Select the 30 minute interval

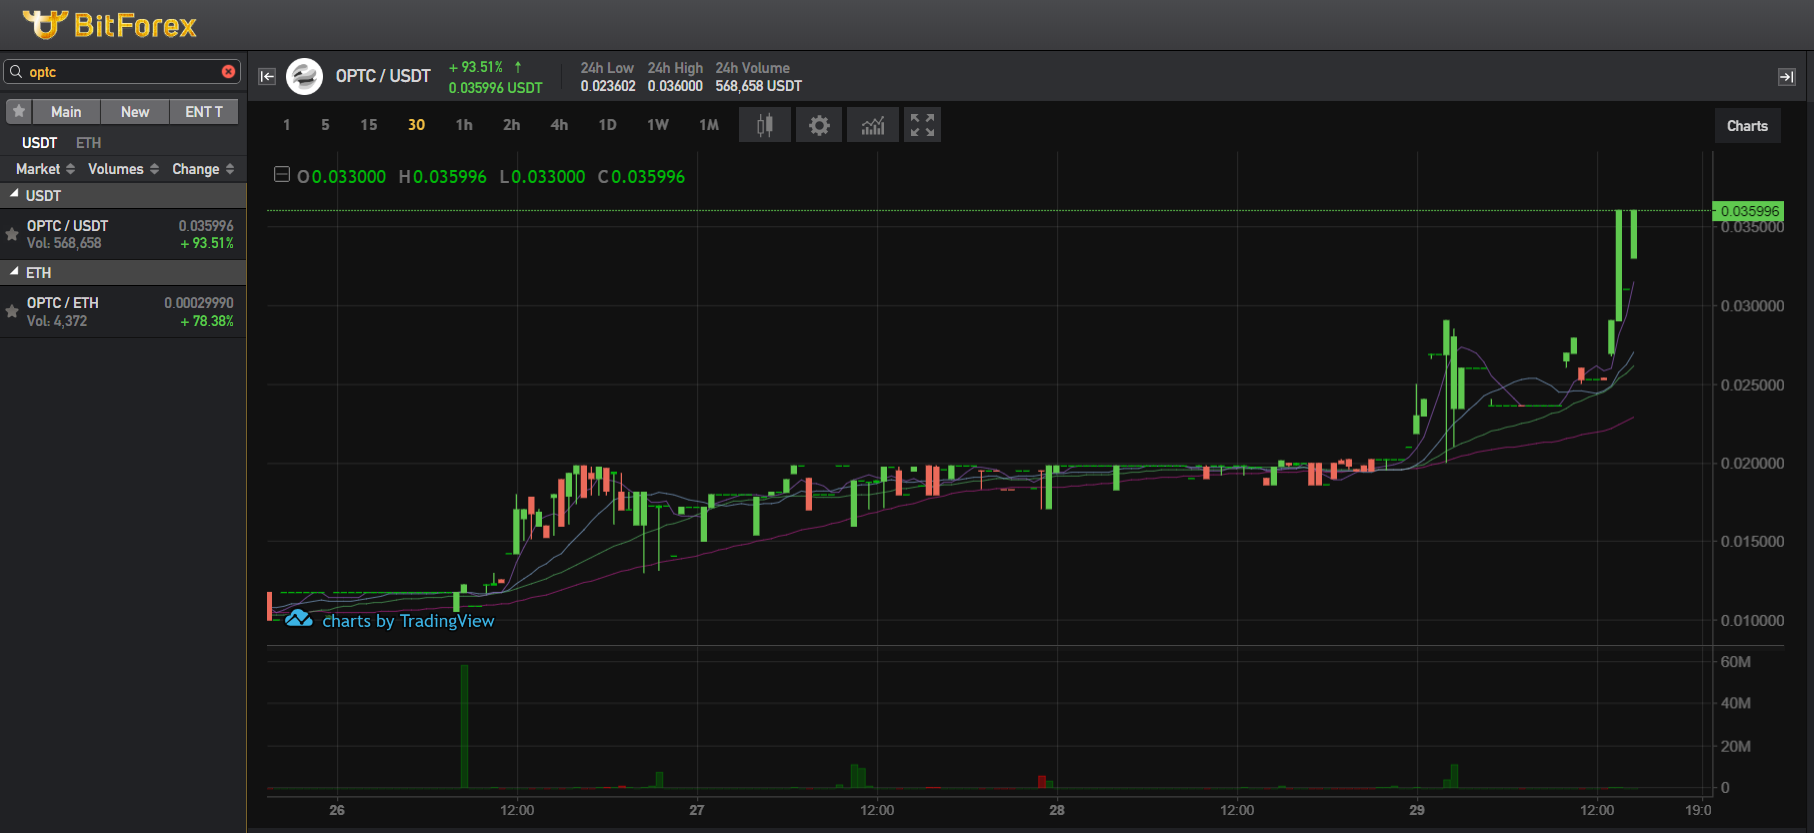click(416, 125)
